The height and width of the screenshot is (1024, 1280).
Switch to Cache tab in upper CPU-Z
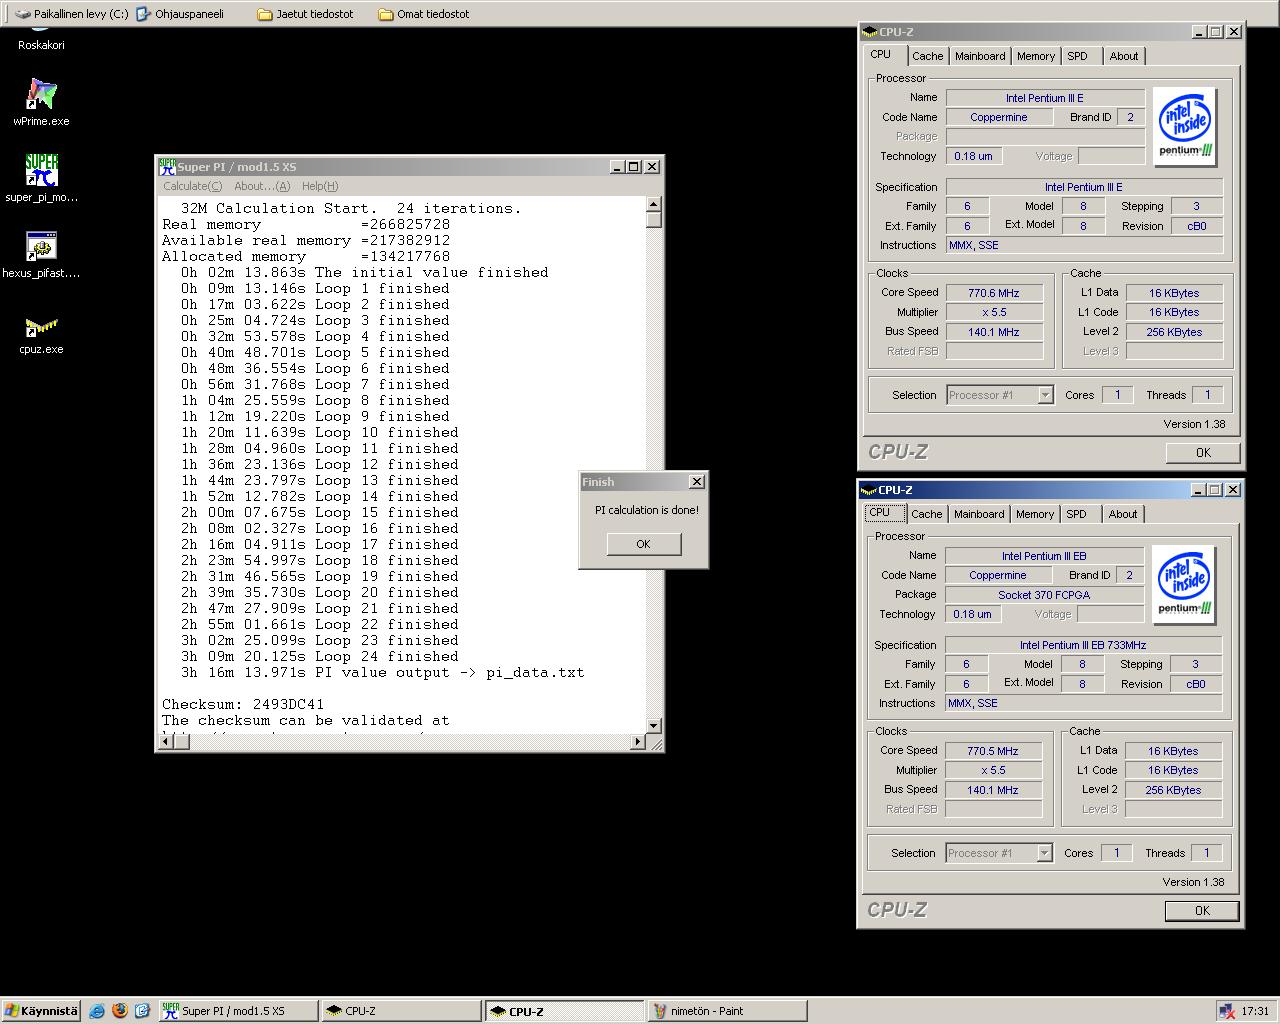point(927,56)
